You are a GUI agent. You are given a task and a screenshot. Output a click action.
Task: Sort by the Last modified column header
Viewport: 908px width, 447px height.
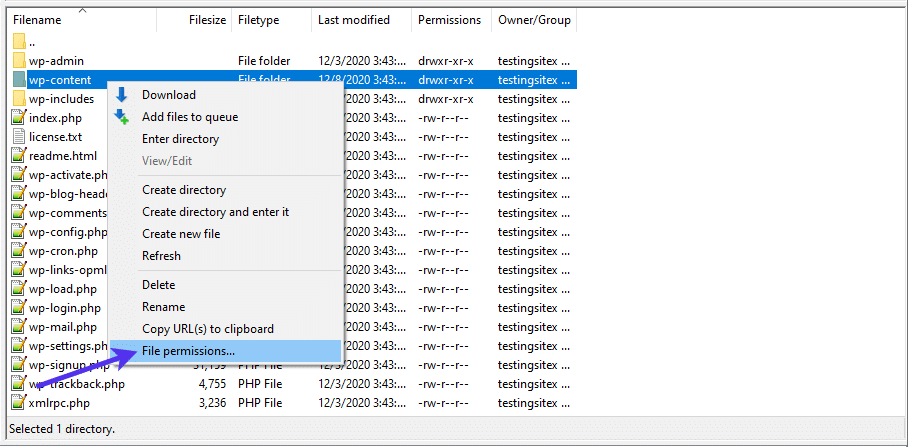[354, 20]
